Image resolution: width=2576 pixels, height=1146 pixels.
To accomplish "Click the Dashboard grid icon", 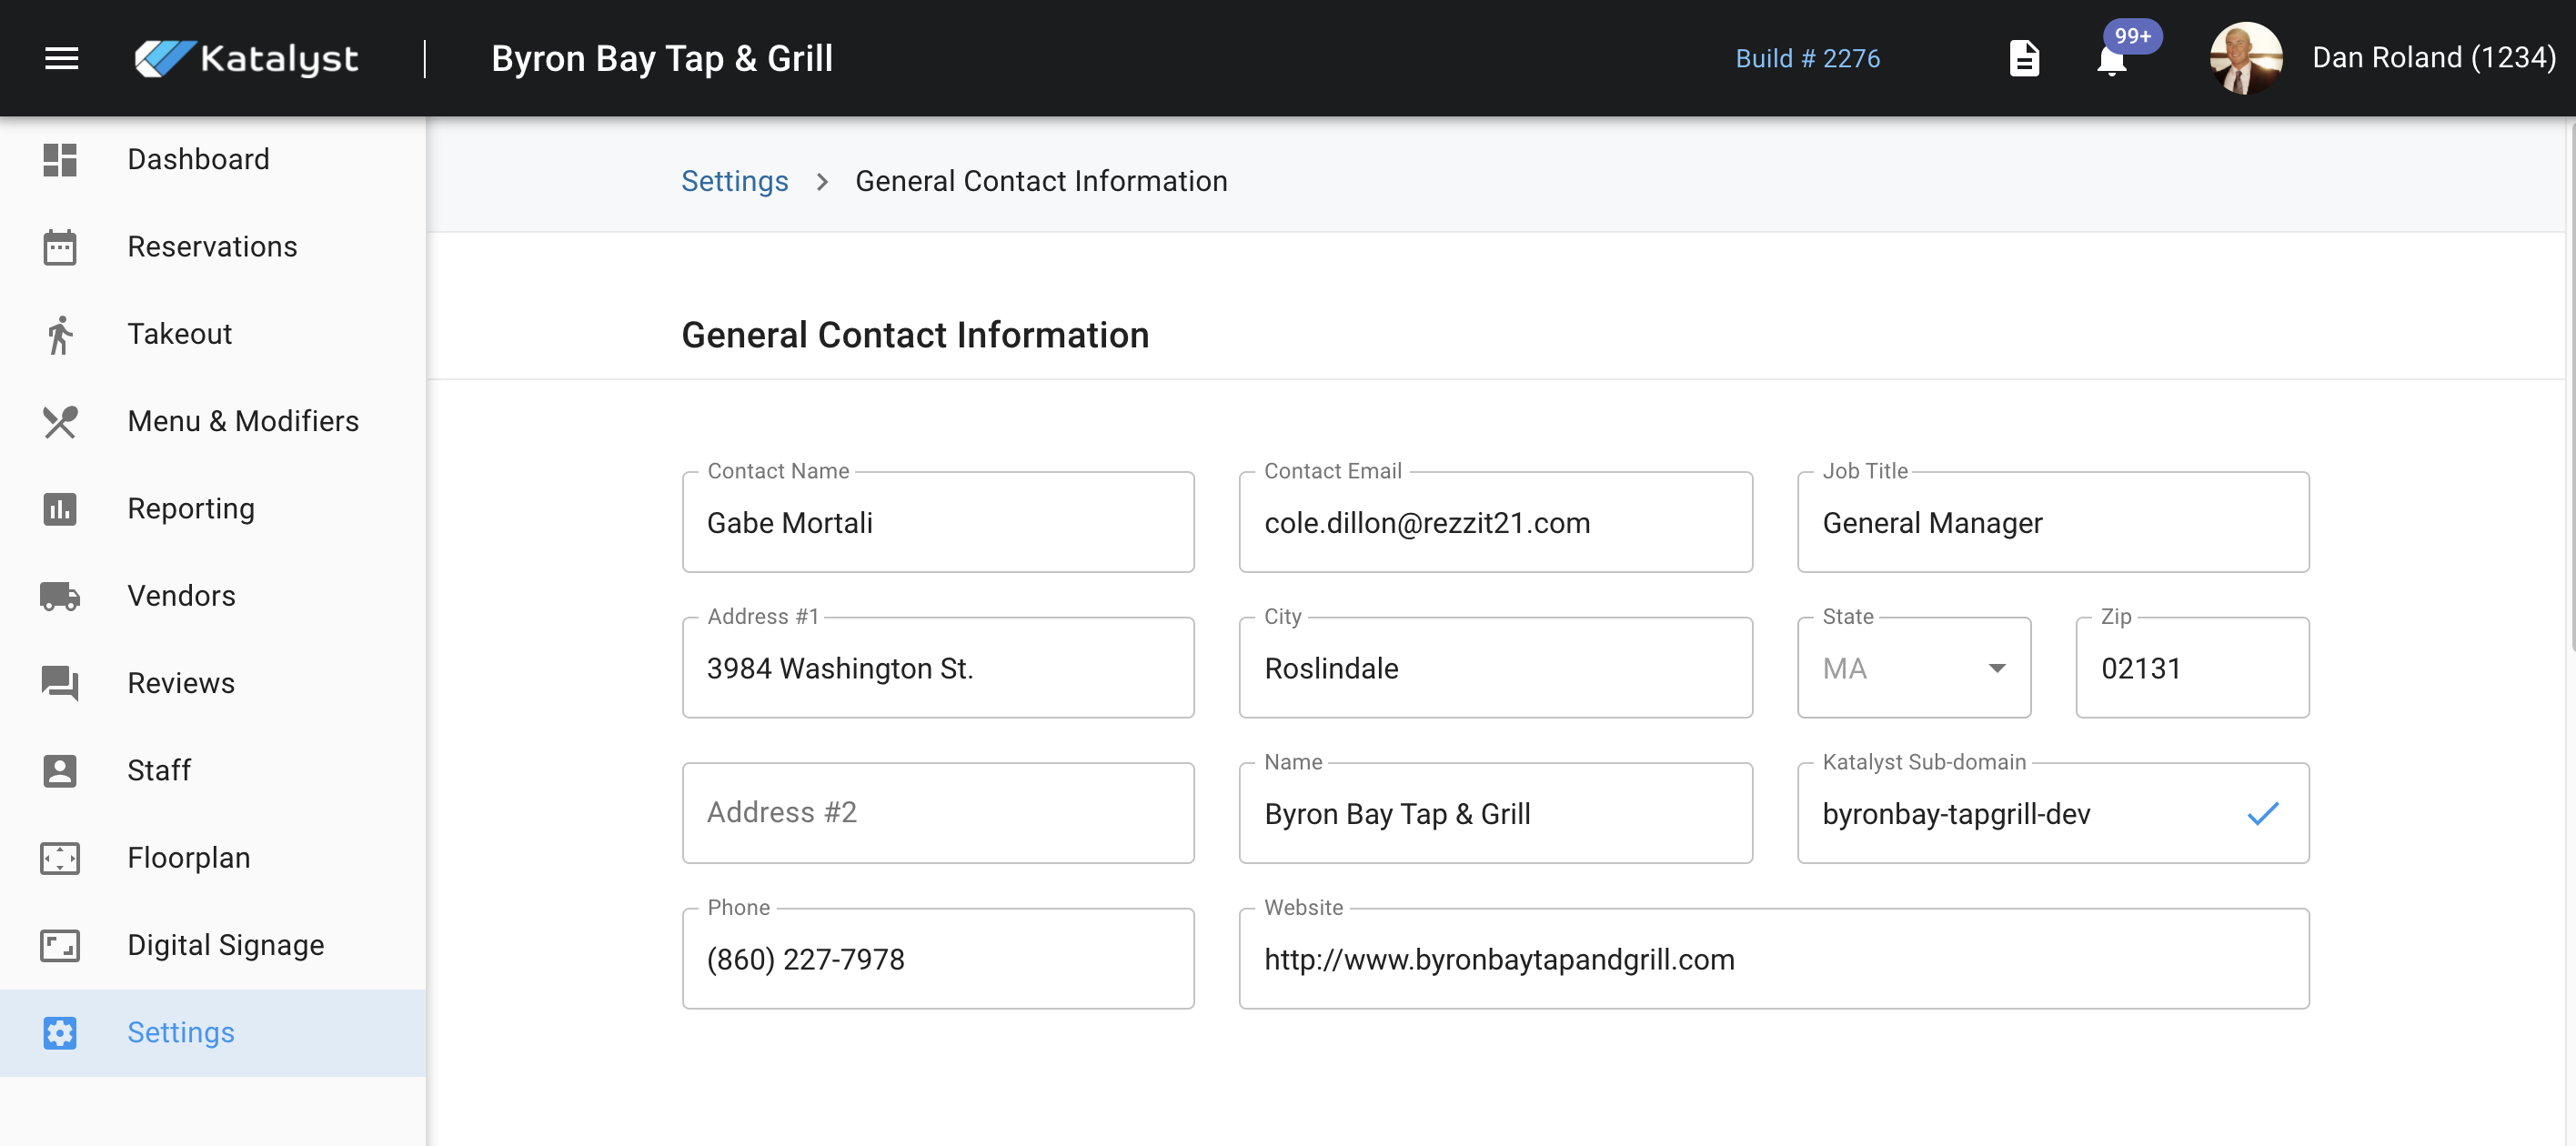I will (x=60, y=160).
